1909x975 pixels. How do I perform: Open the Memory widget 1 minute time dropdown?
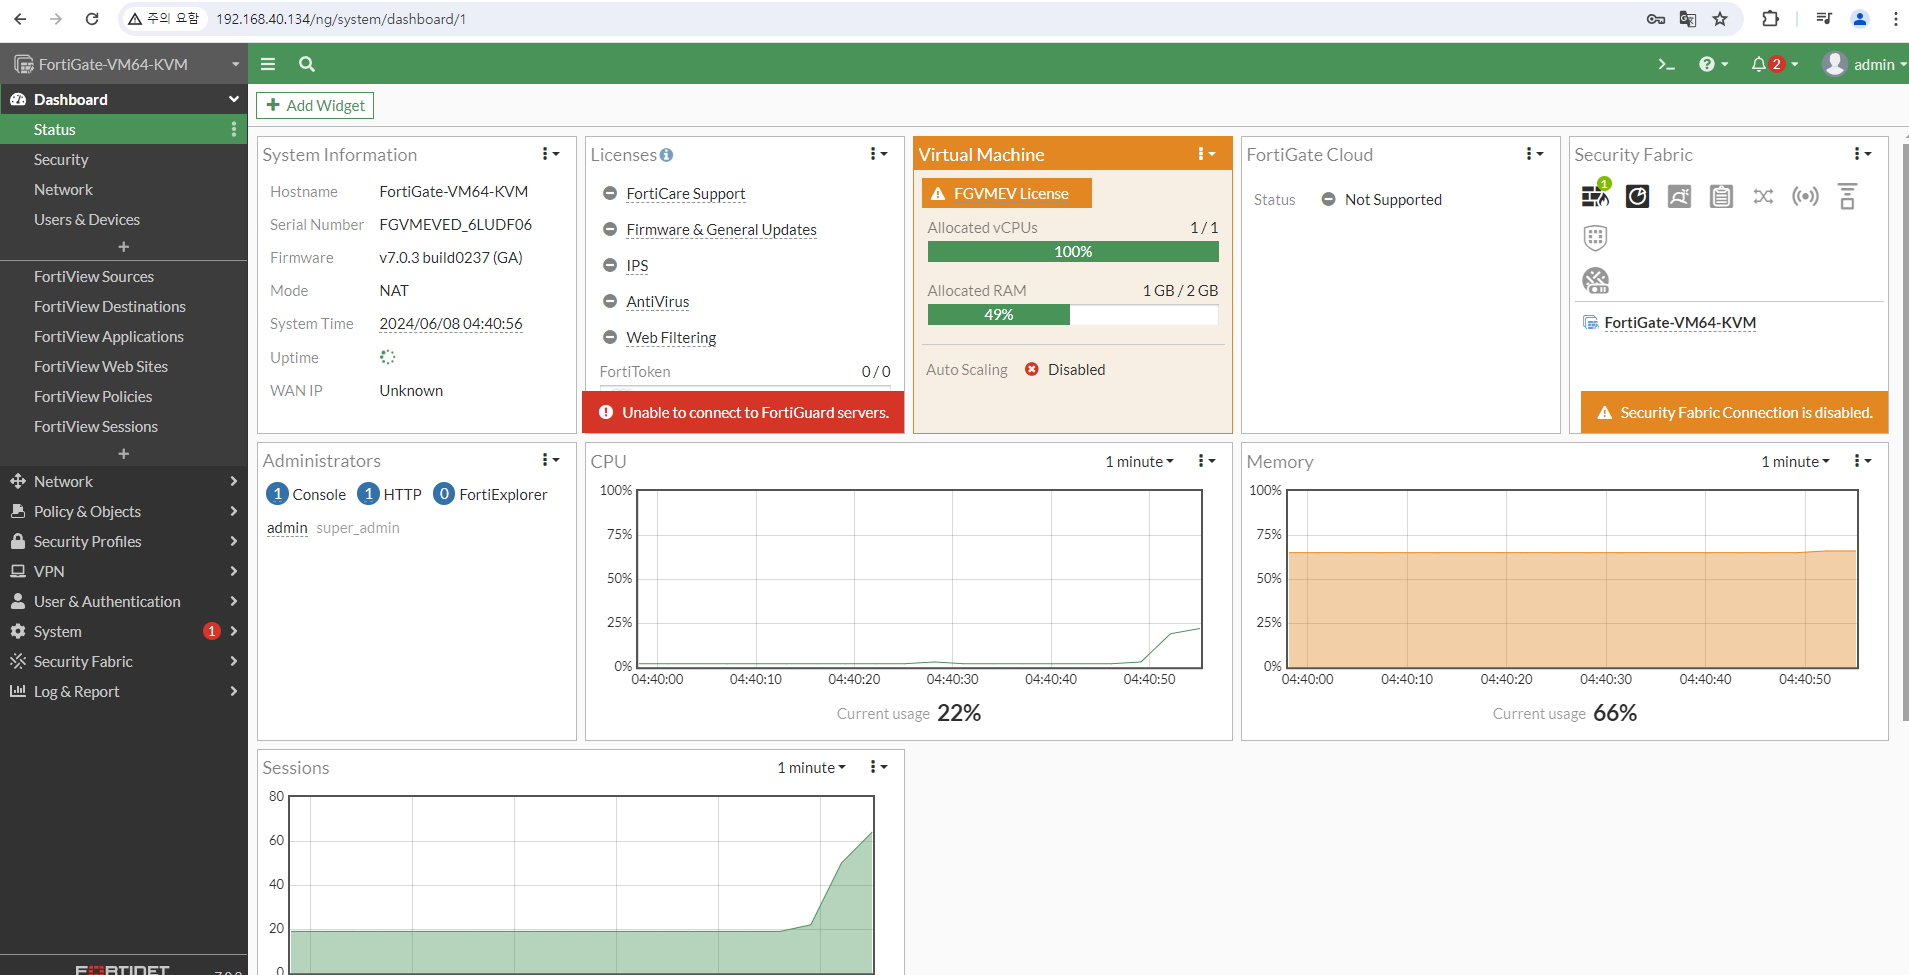pyautogui.click(x=1795, y=461)
